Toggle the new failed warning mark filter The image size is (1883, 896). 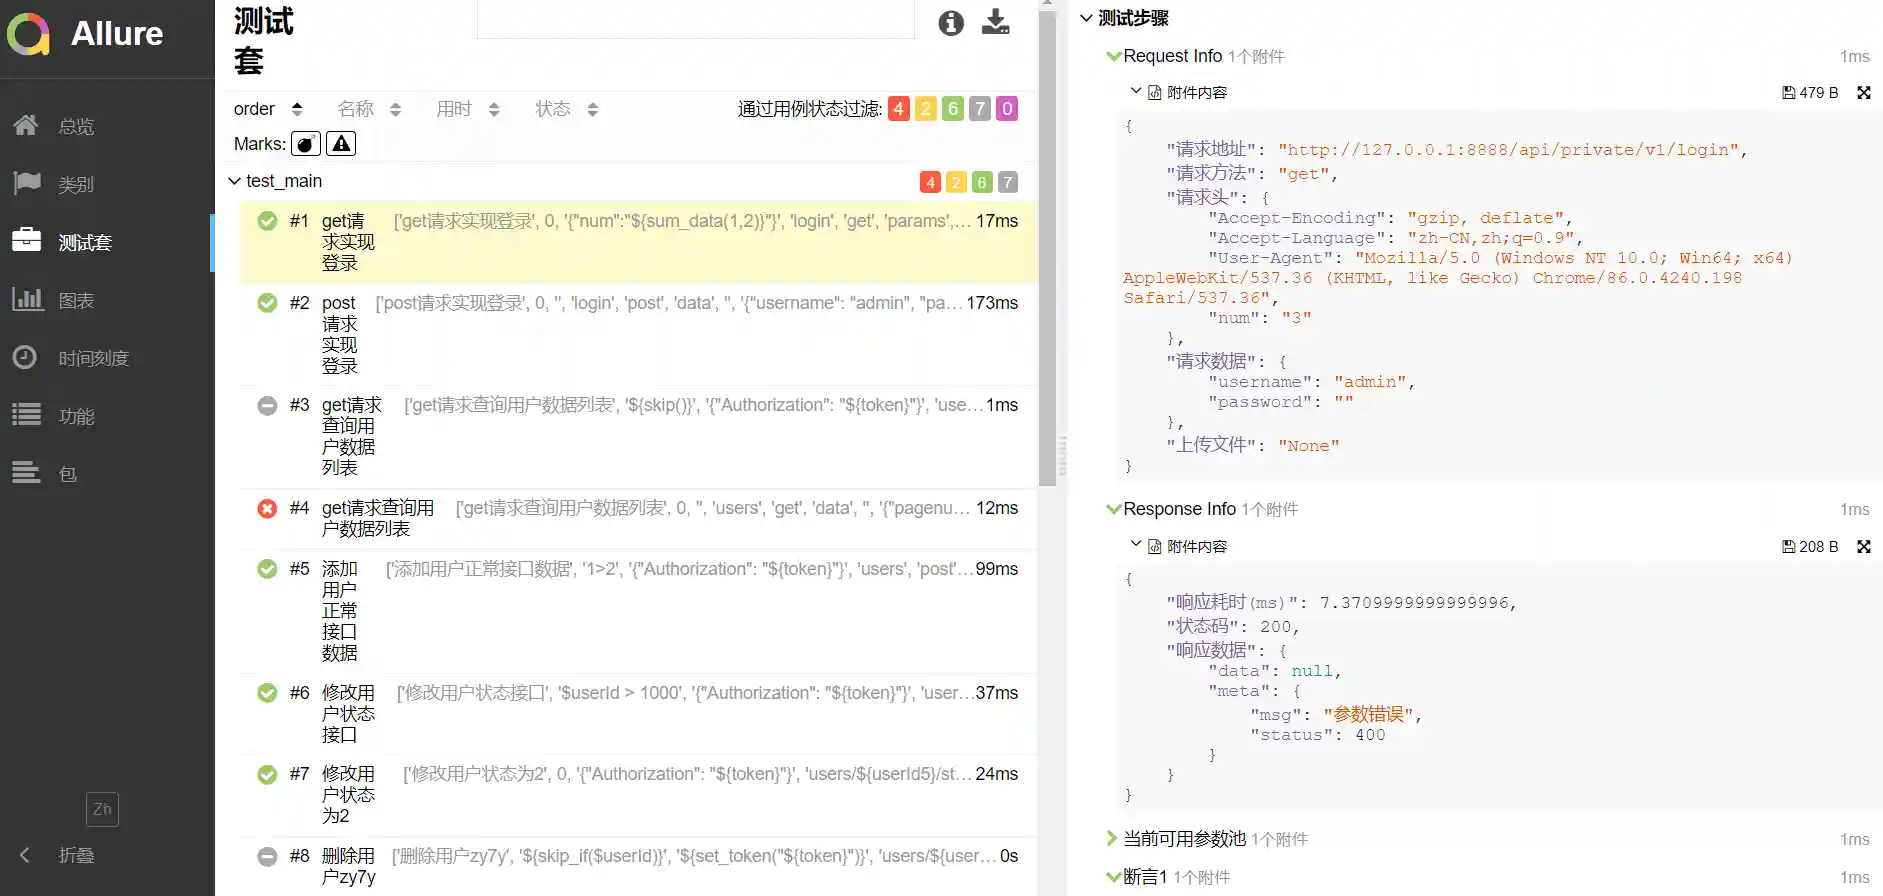click(341, 144)
